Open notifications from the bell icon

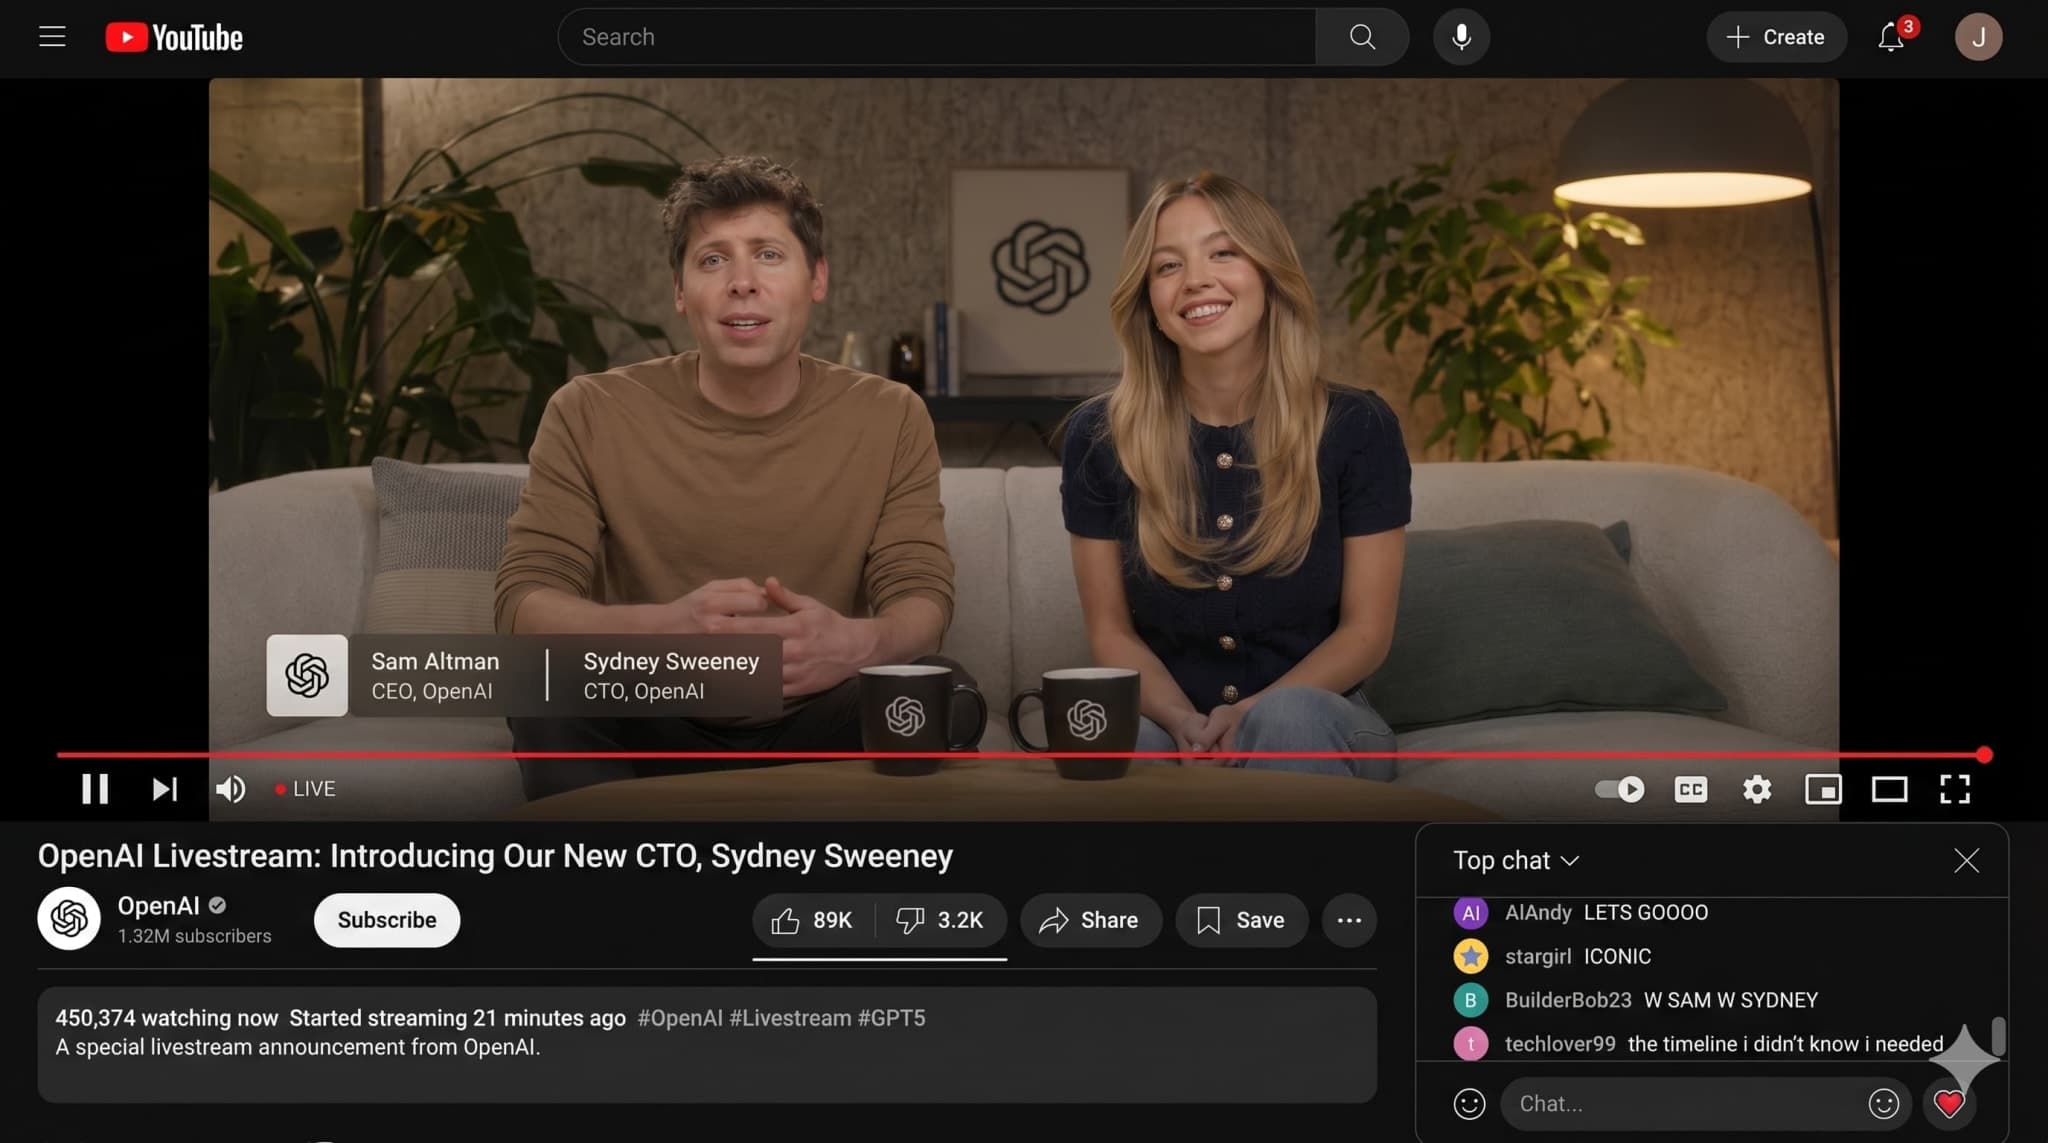1890,37
